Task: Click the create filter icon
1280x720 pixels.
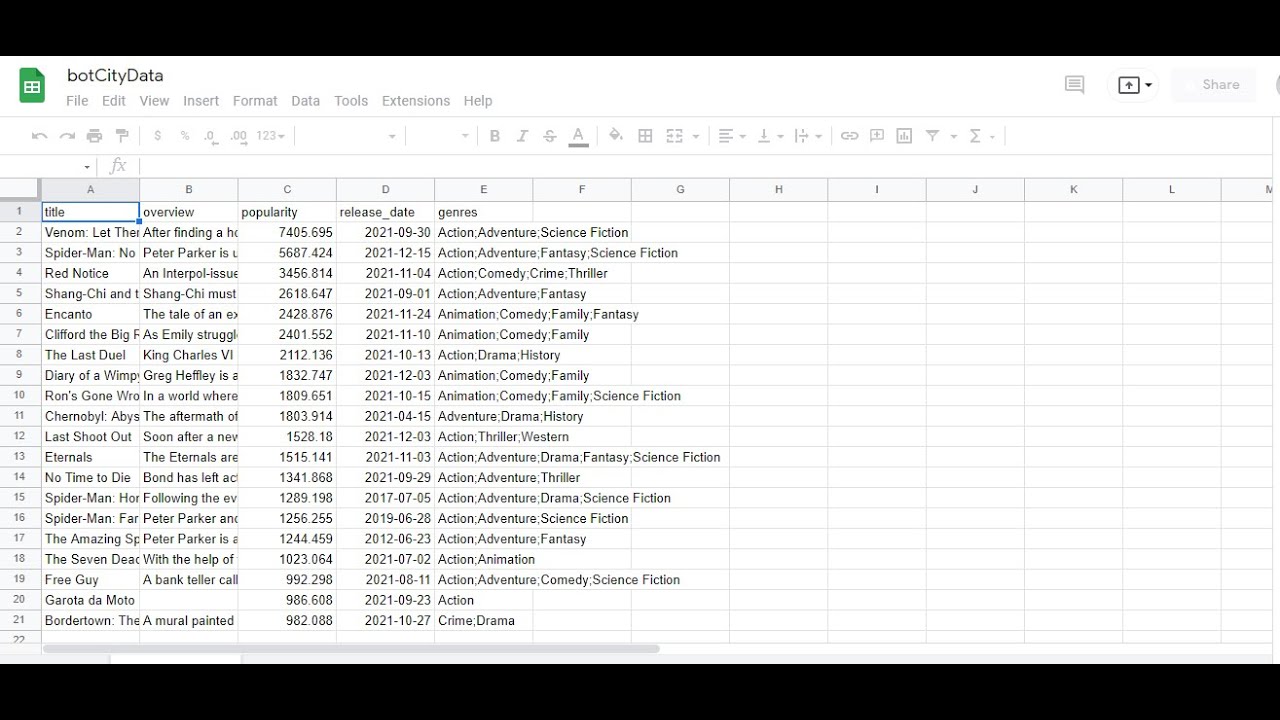Action: pyautogui.click(x=932, y=136)
